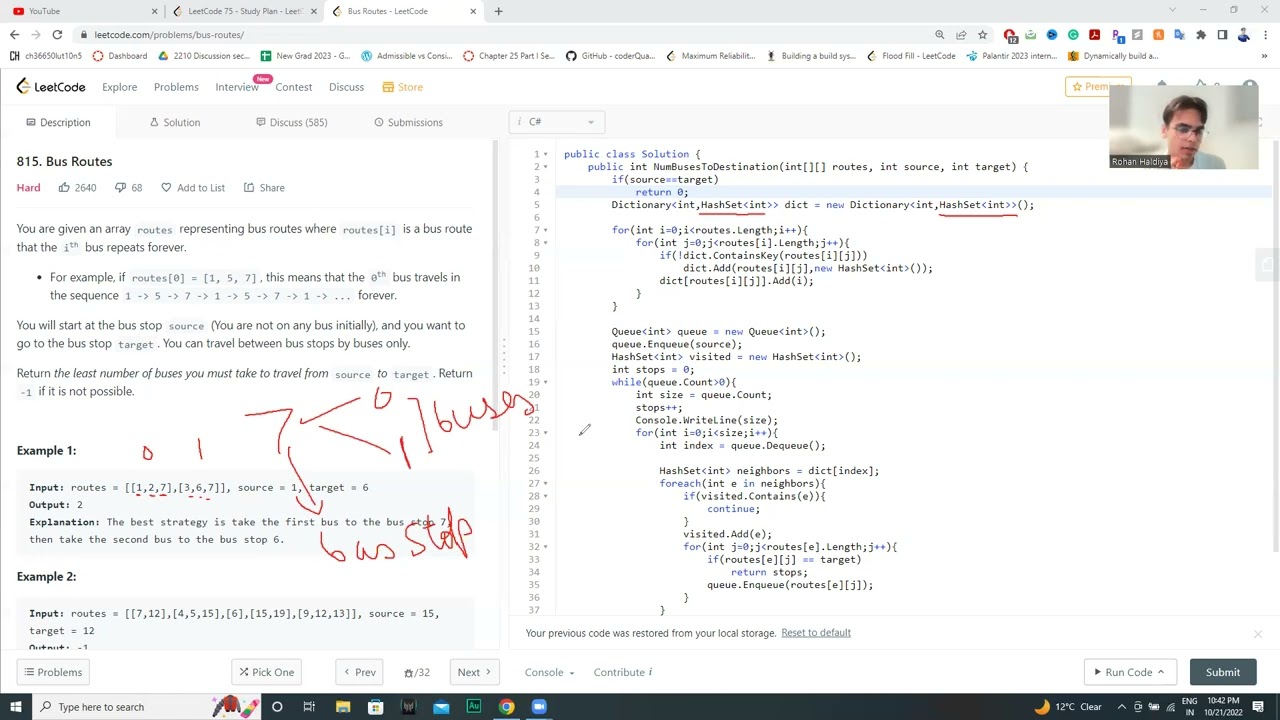Click the zoom magnifier icon in address bar

coord(940,34)
